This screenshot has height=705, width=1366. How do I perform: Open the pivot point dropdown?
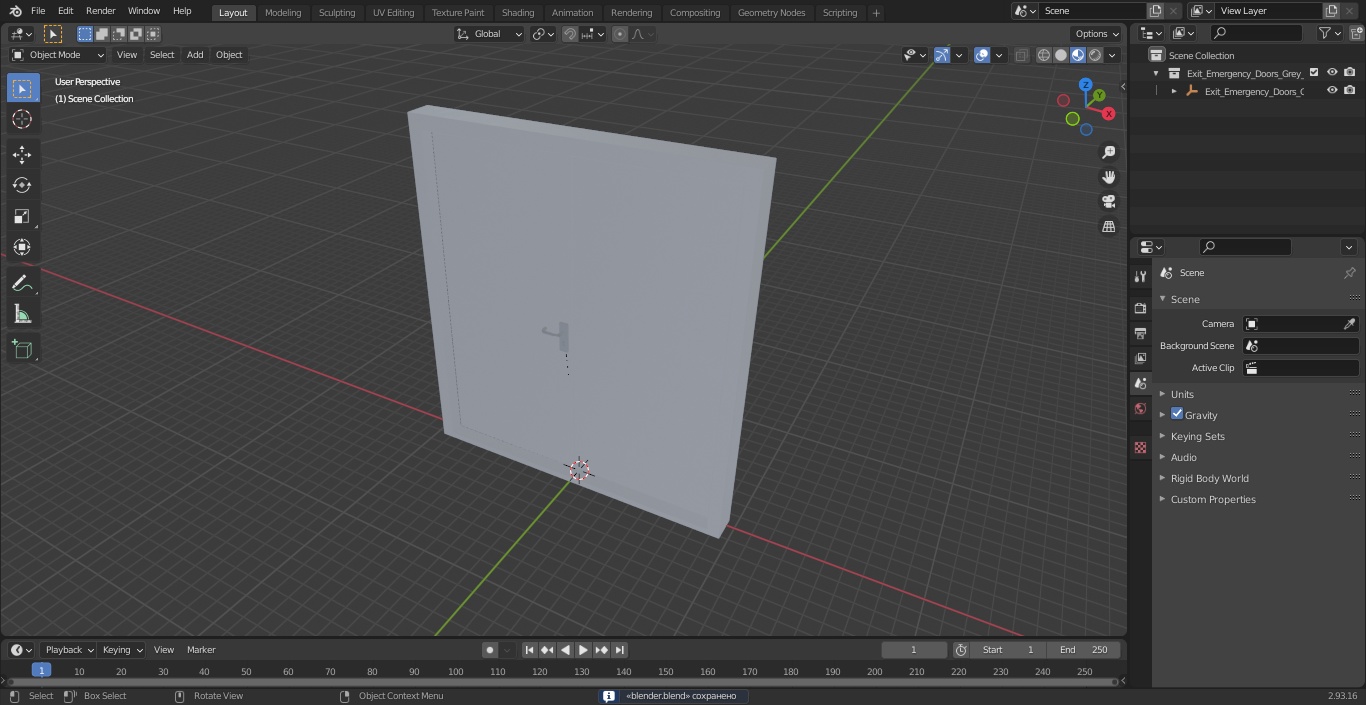coord(543,34)
